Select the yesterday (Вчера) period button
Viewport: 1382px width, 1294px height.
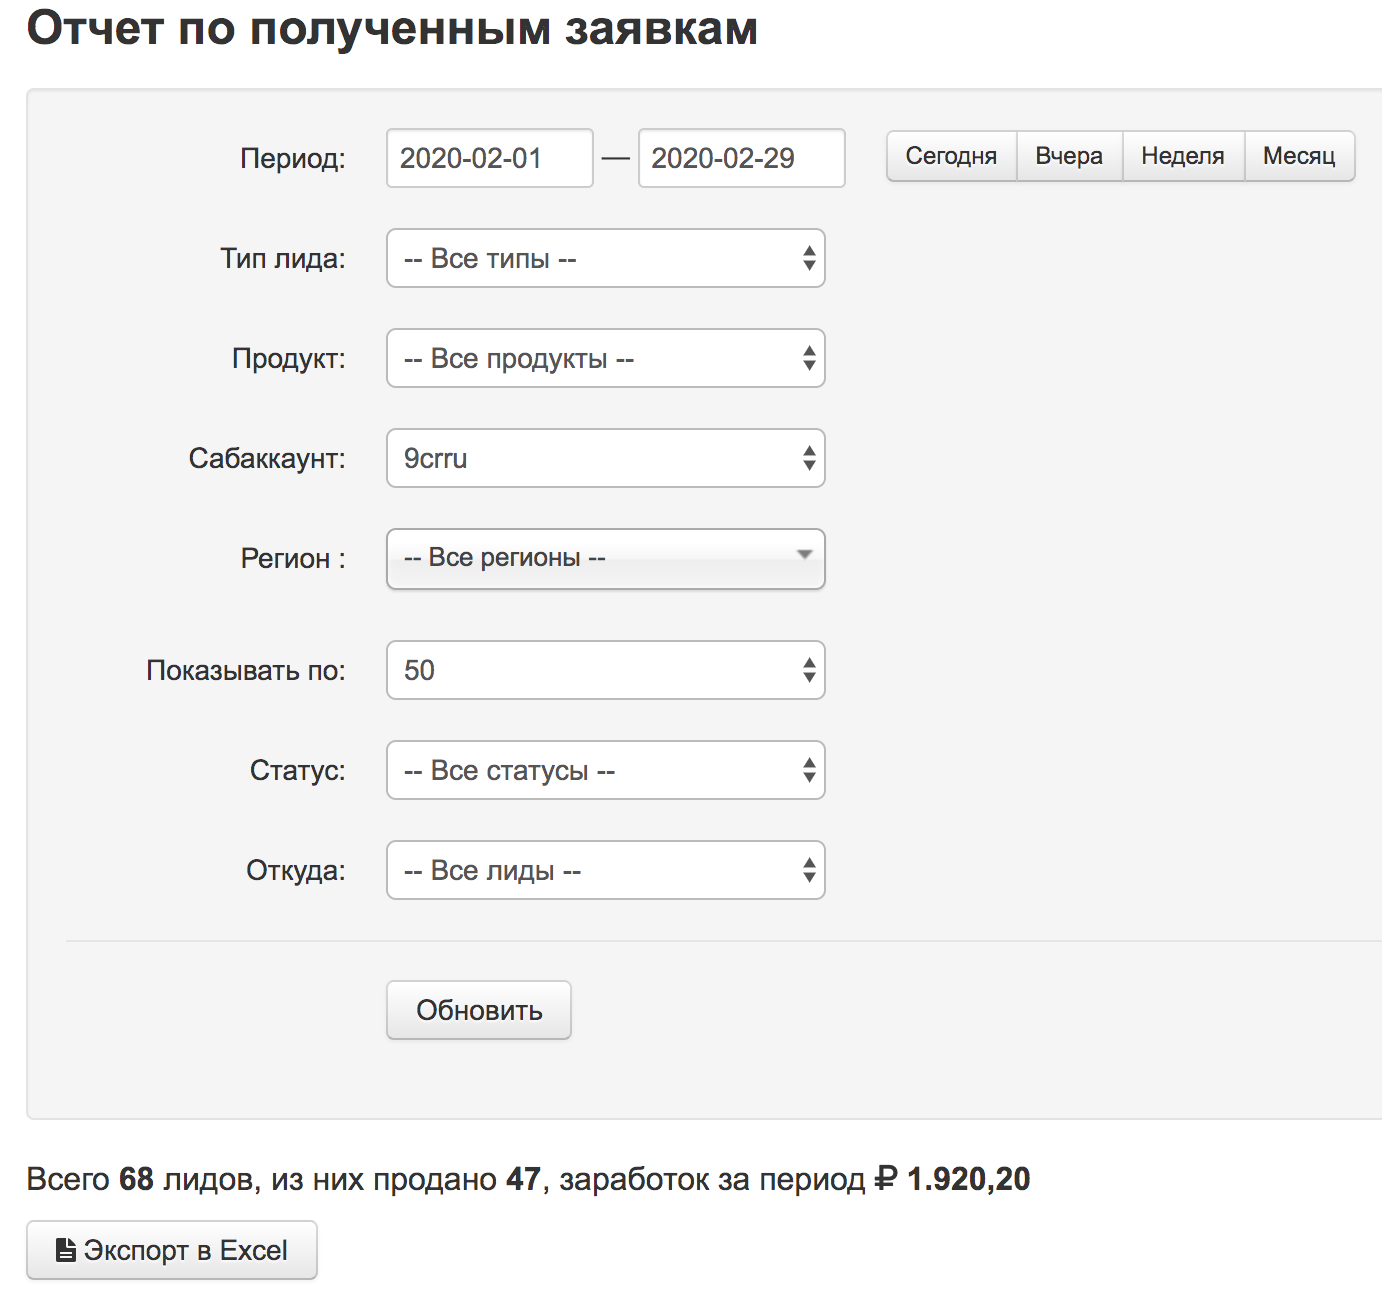1069,156
